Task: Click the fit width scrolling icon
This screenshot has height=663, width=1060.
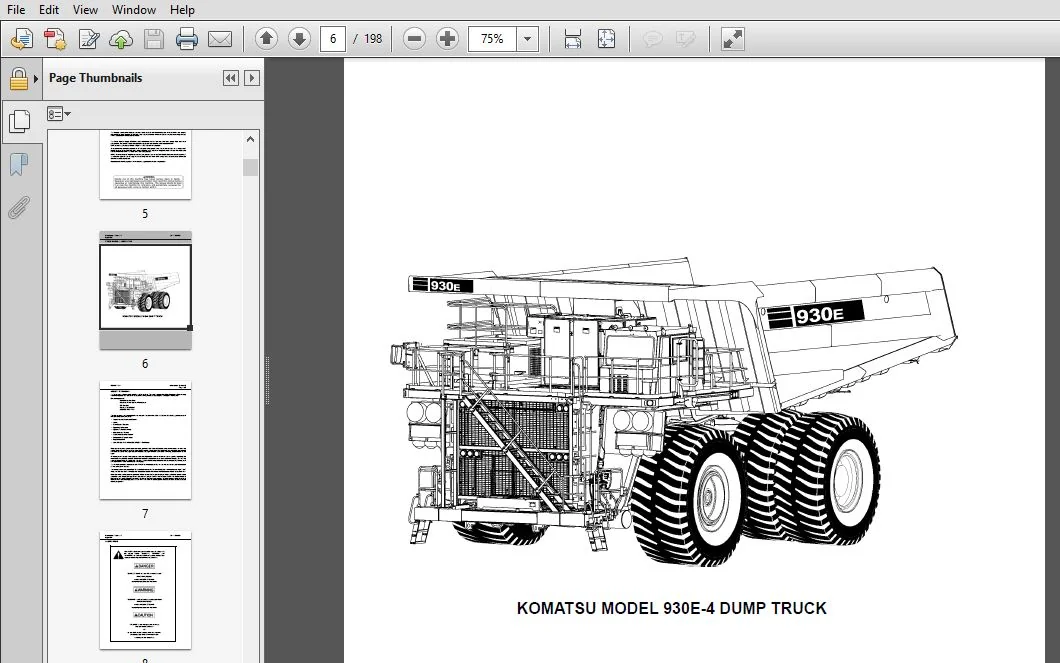Action: point(573,39)
